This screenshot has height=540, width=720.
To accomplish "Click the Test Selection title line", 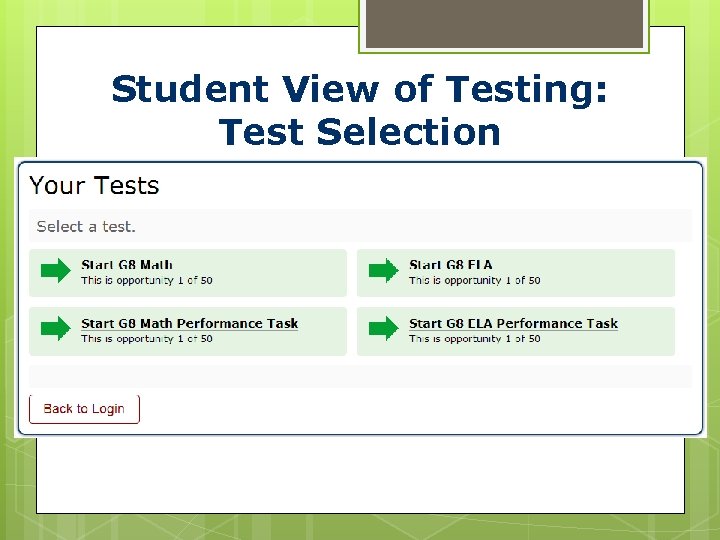I will point(359,131).
